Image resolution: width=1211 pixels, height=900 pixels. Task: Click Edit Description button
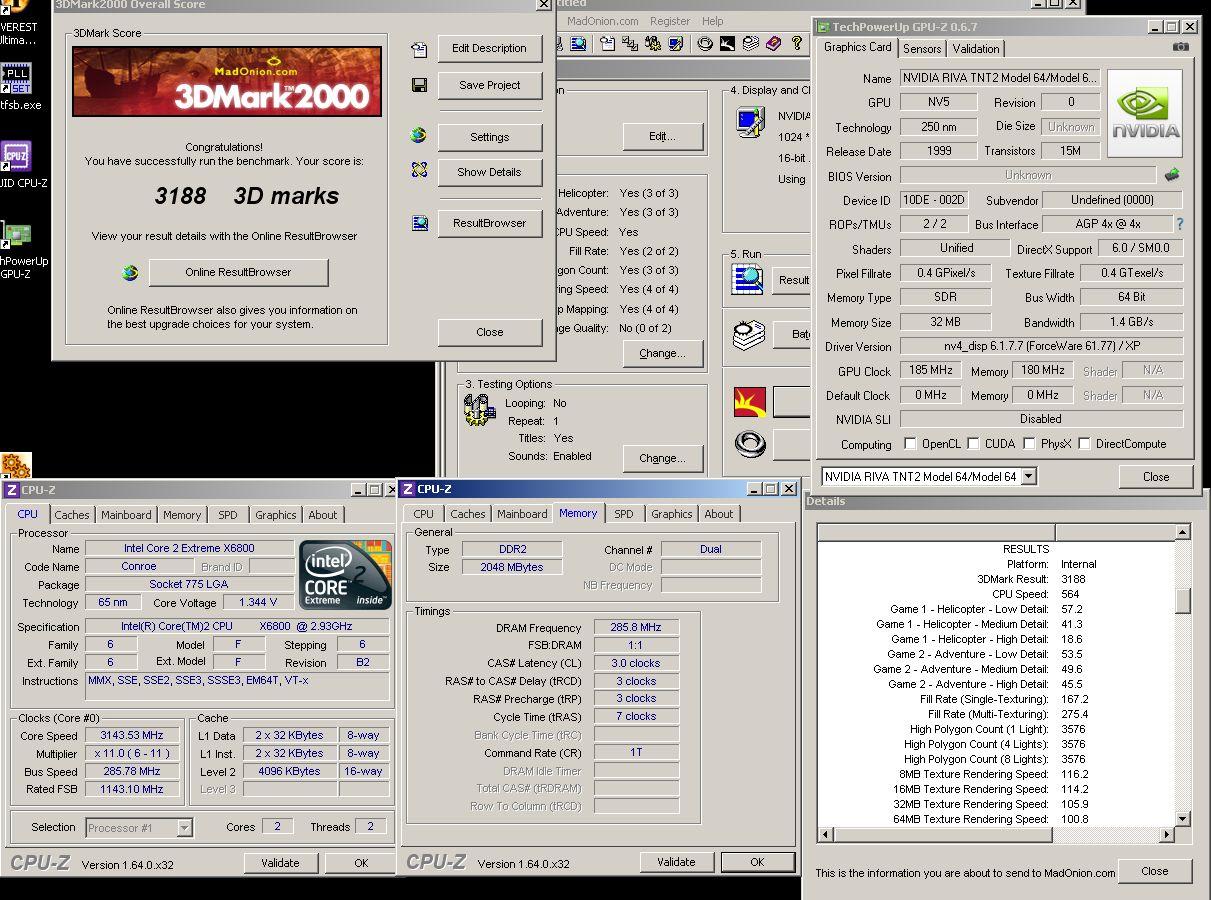[x=489, y=48]
